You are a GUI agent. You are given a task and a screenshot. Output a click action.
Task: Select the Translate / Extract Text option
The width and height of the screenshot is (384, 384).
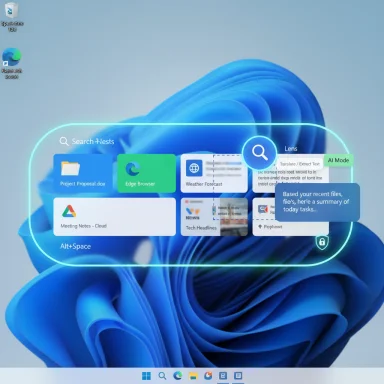(300, 164)
